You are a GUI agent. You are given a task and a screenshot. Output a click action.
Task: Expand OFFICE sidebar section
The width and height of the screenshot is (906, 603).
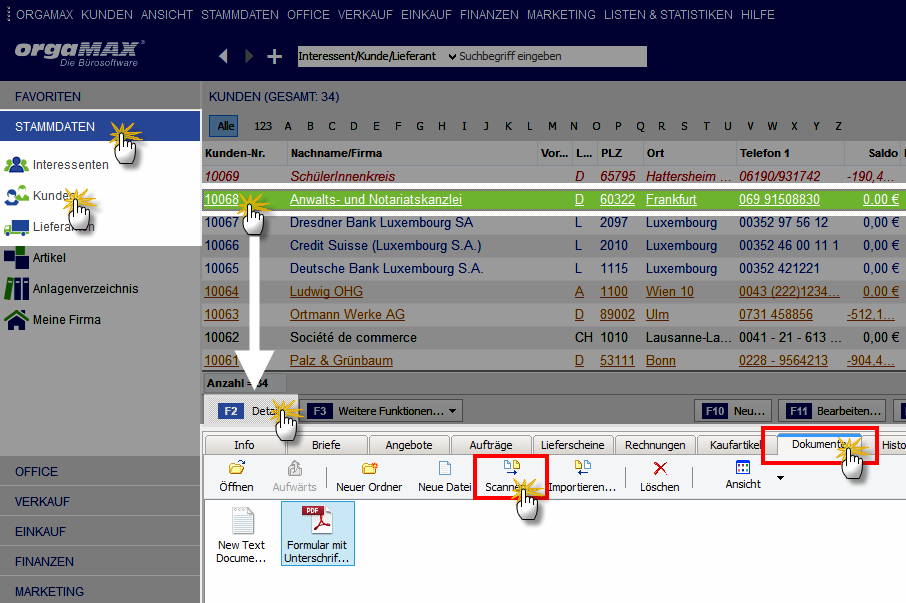pos(100,471)
